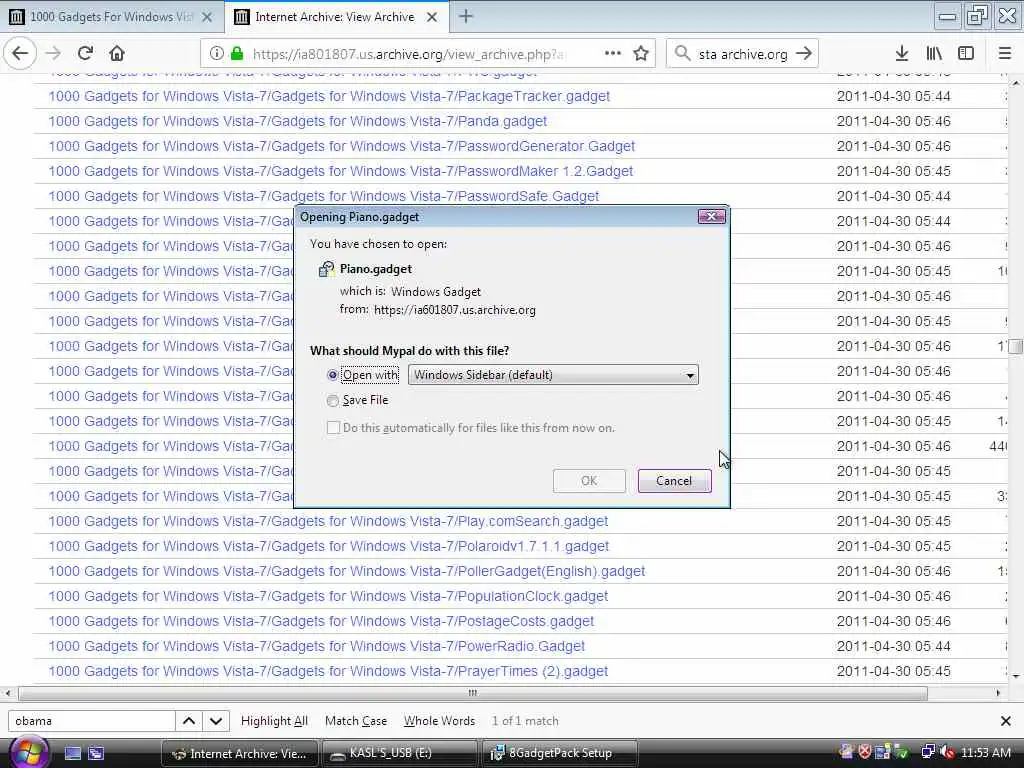Open the PasswordMaker 1.2.Gadget link
The width and height of the screenshot is (1024, 768).
341,171
